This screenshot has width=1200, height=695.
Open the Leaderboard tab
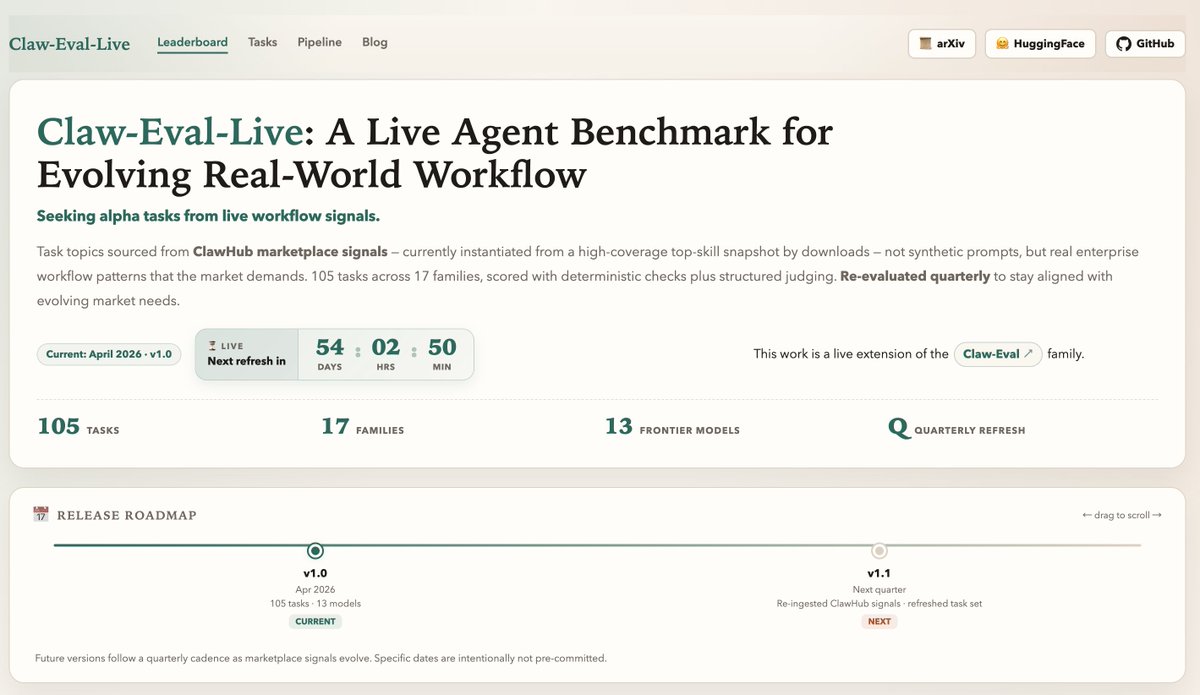[192, 43]
